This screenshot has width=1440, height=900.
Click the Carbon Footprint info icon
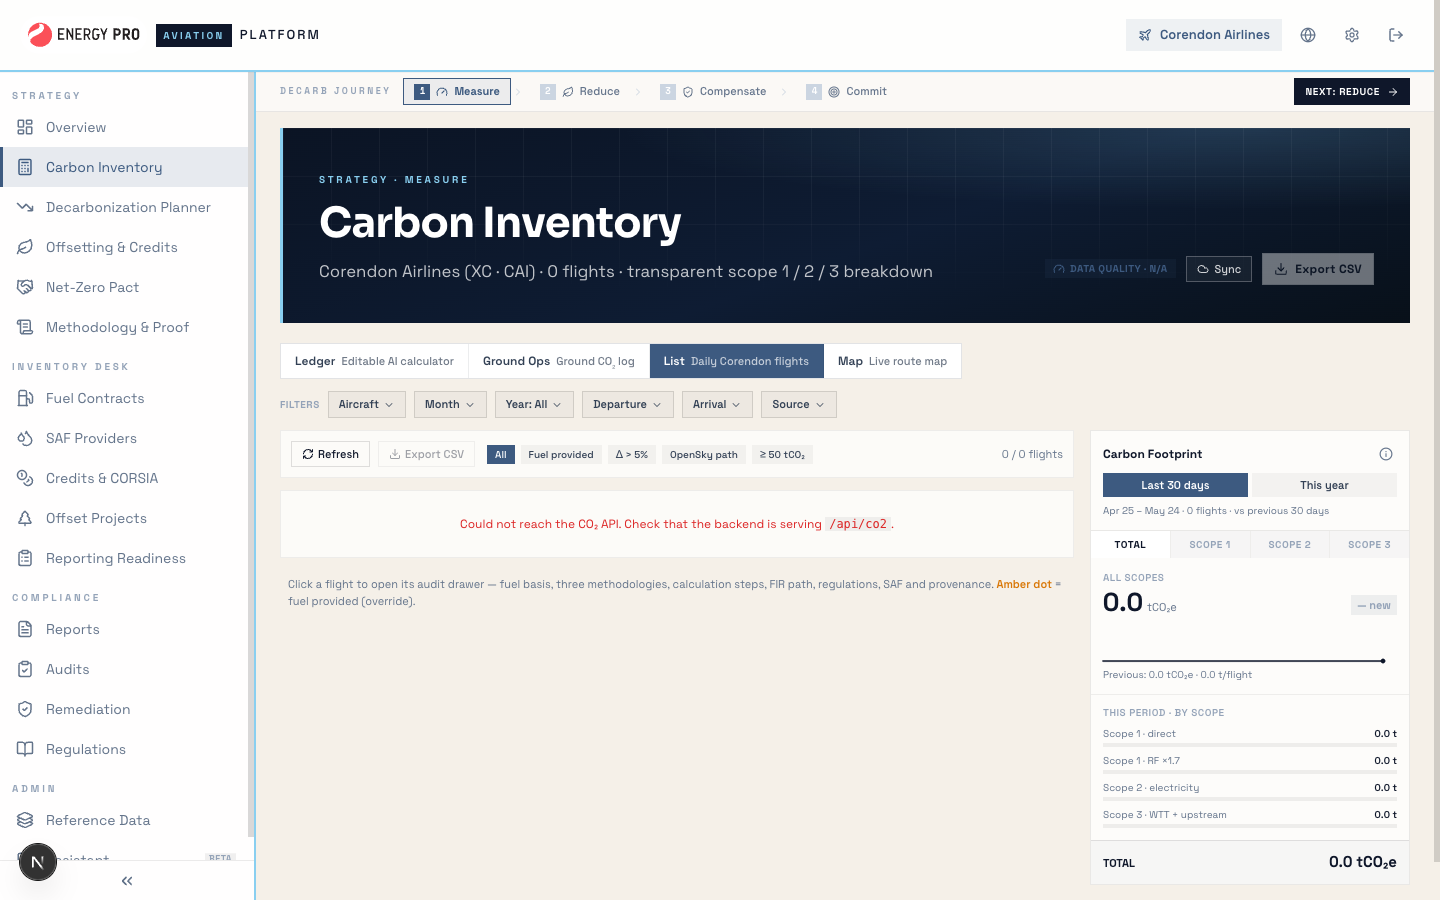tap(1386, 454)
